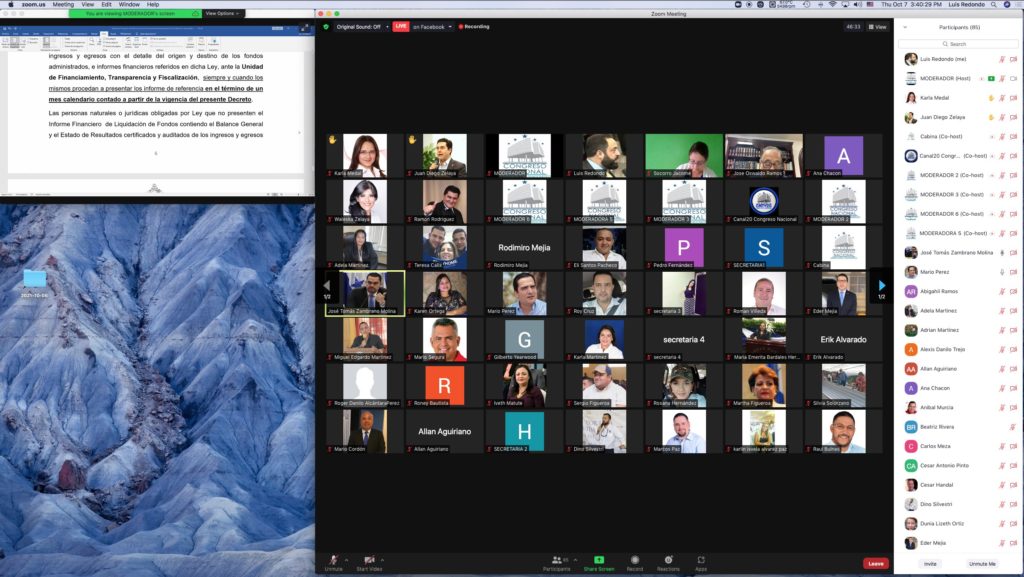Toggle video-off icon beside Luis Redondo (me)
1024x577 pixels.
coord(1014,59)
